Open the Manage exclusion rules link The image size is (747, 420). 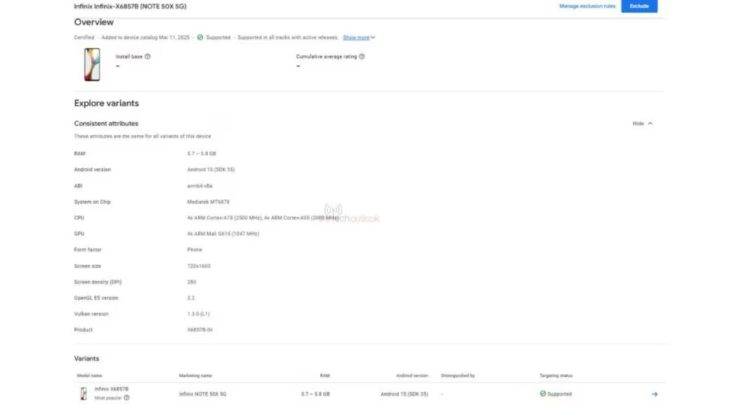tap(587, 6)
